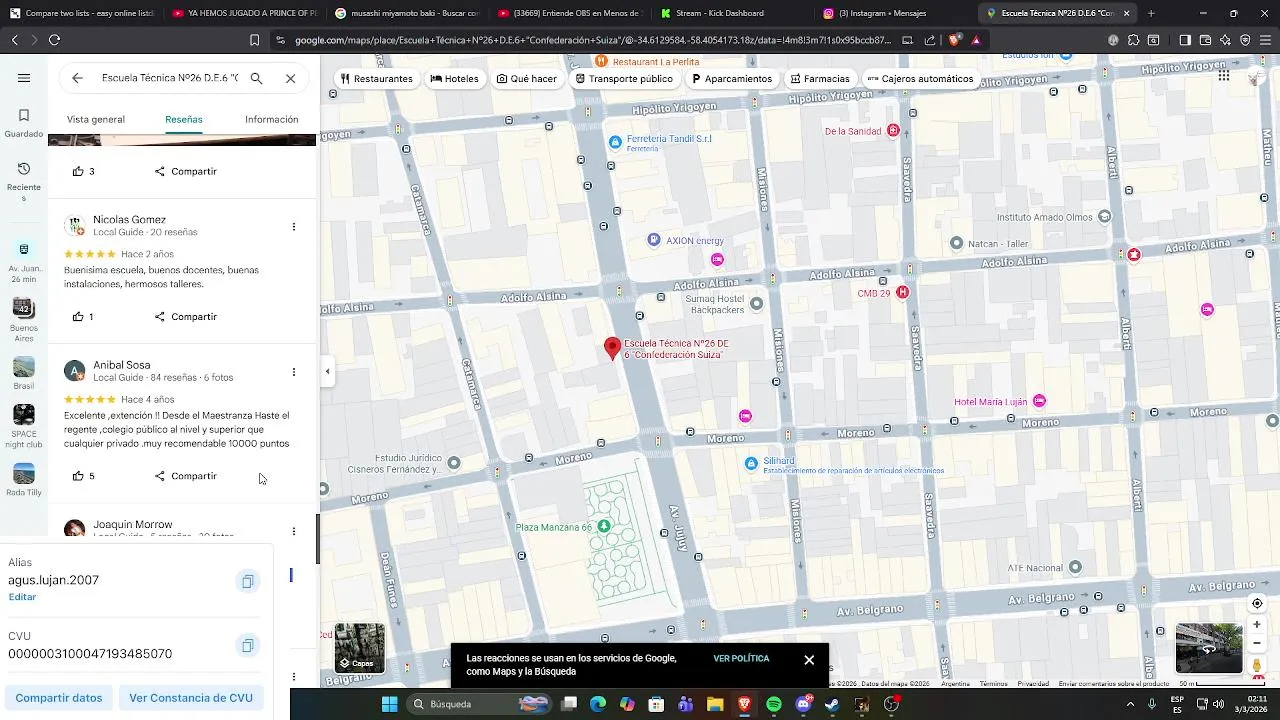Select Transporte público chip
1280x720 pixels.
624,79
